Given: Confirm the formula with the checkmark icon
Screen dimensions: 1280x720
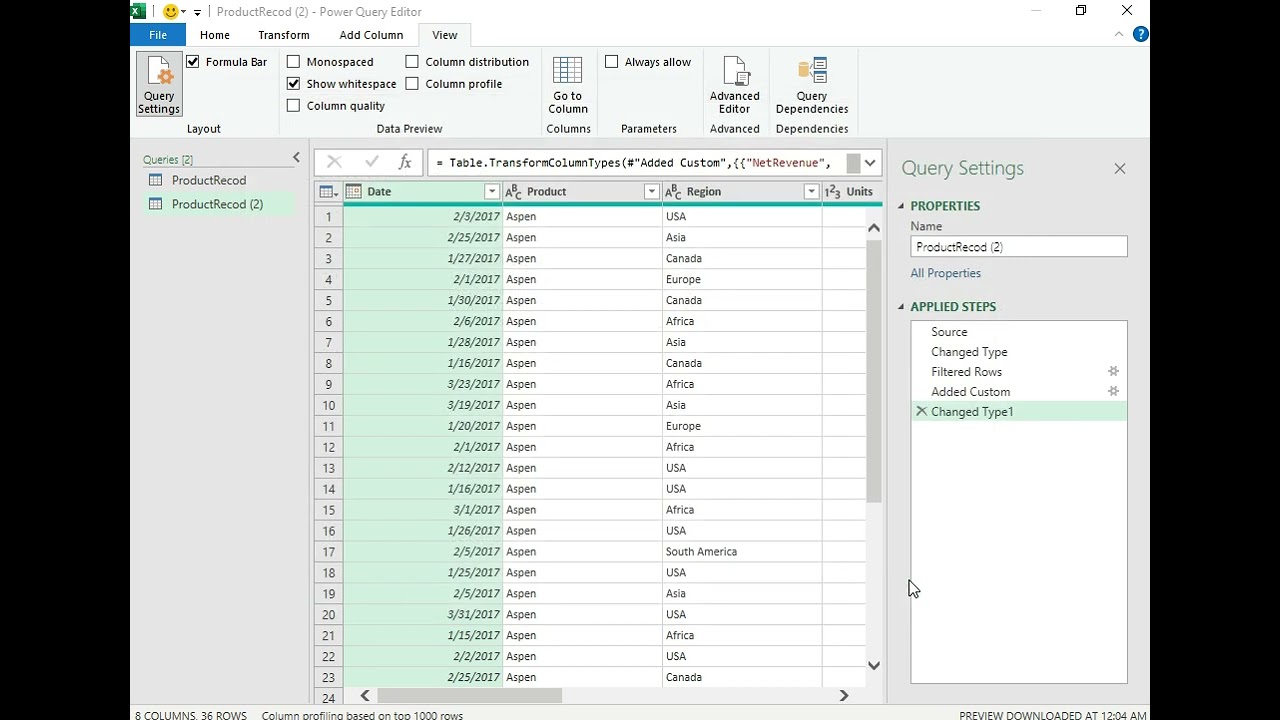Looking at the screenshot, I should pos(371,162).
